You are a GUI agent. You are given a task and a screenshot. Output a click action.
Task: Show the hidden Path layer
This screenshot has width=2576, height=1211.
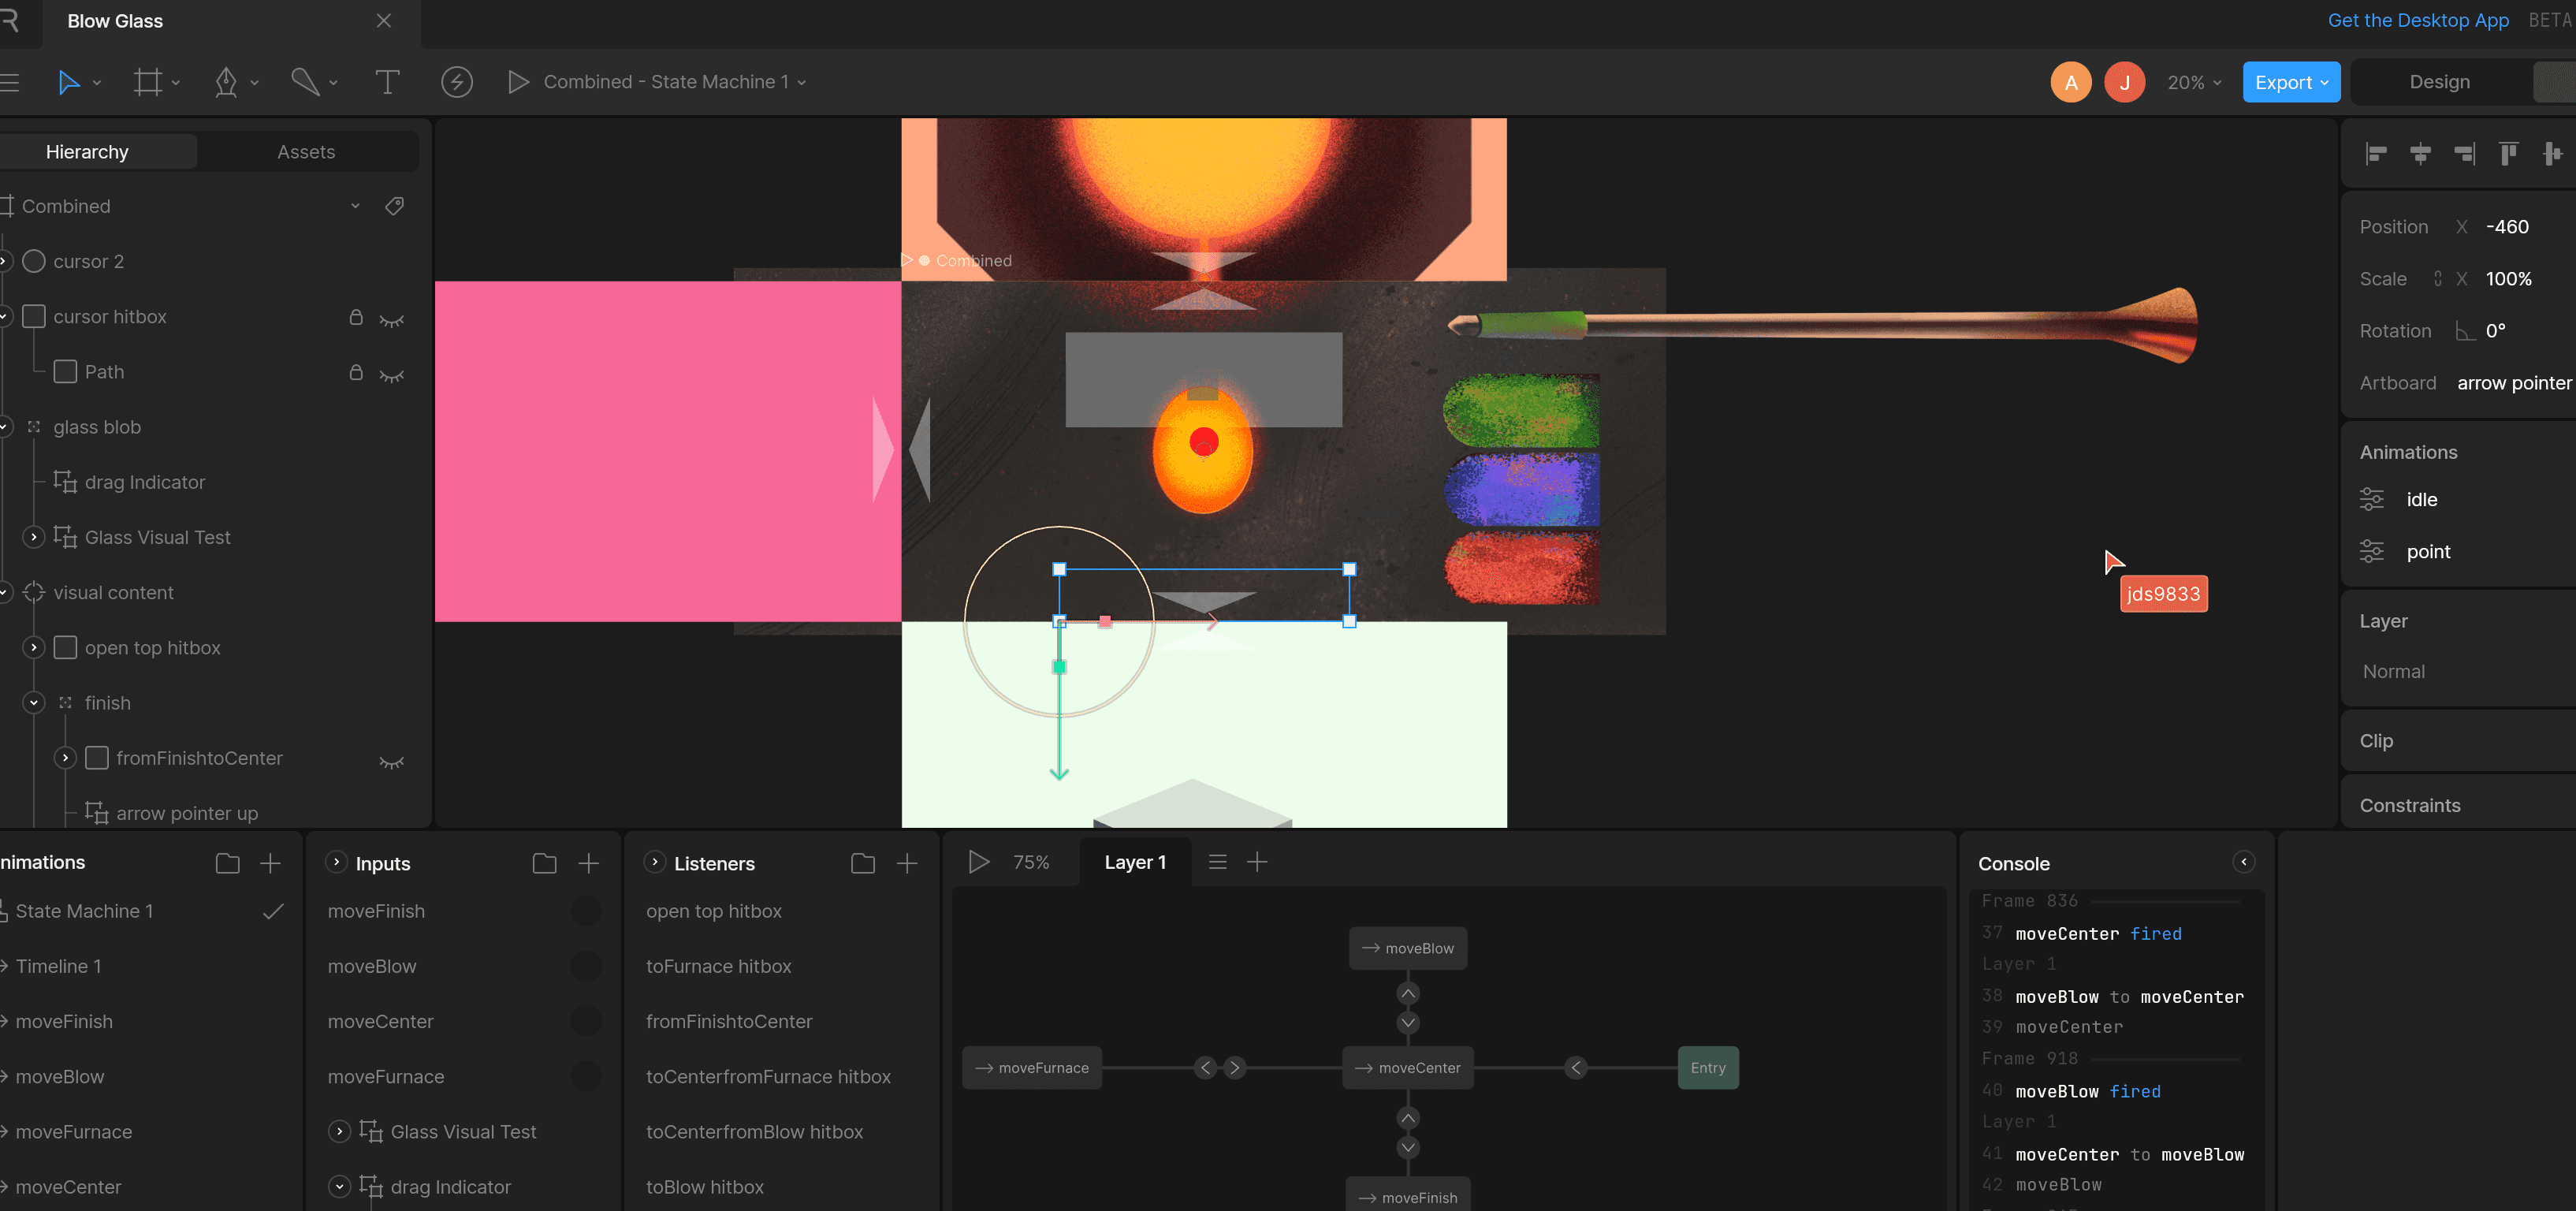point(392,375)
